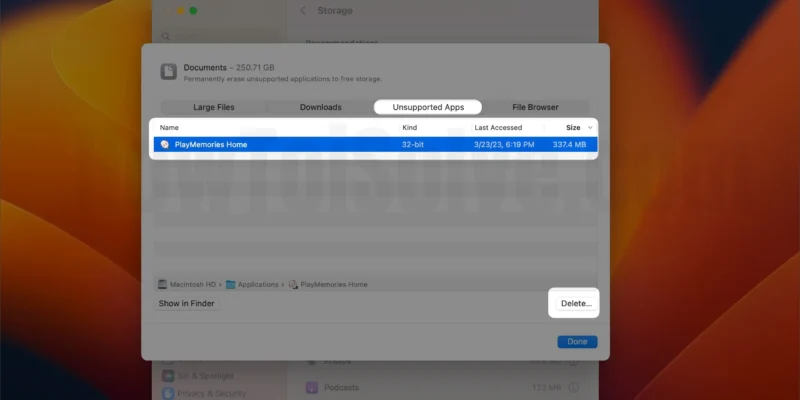Open Privacy & Security in the Settings sidebar
This screenshot has height=400, width=800.
pos(204,393)
